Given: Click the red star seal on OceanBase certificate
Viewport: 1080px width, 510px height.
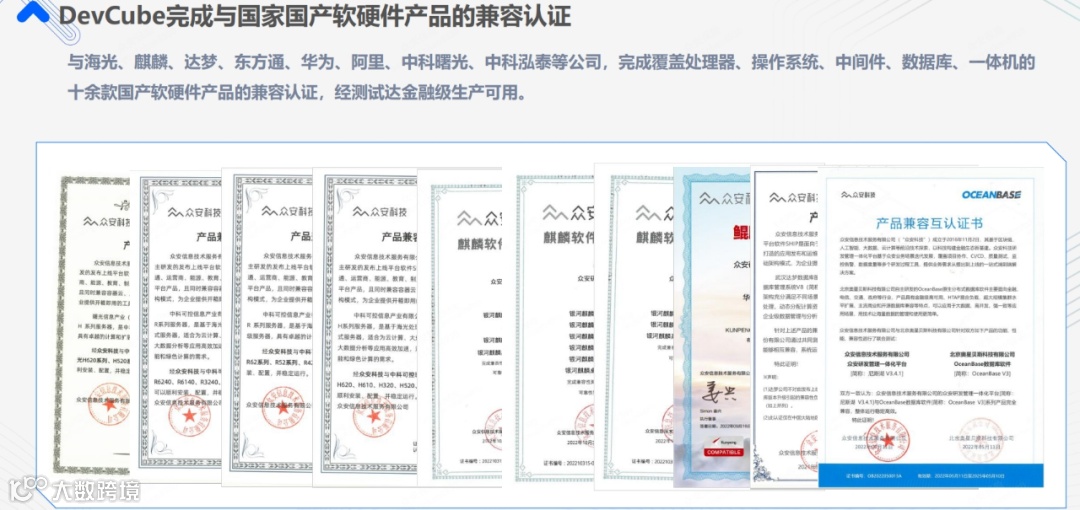Looking at the screenshot, I should pyautogui.click(x=888, y=440).
